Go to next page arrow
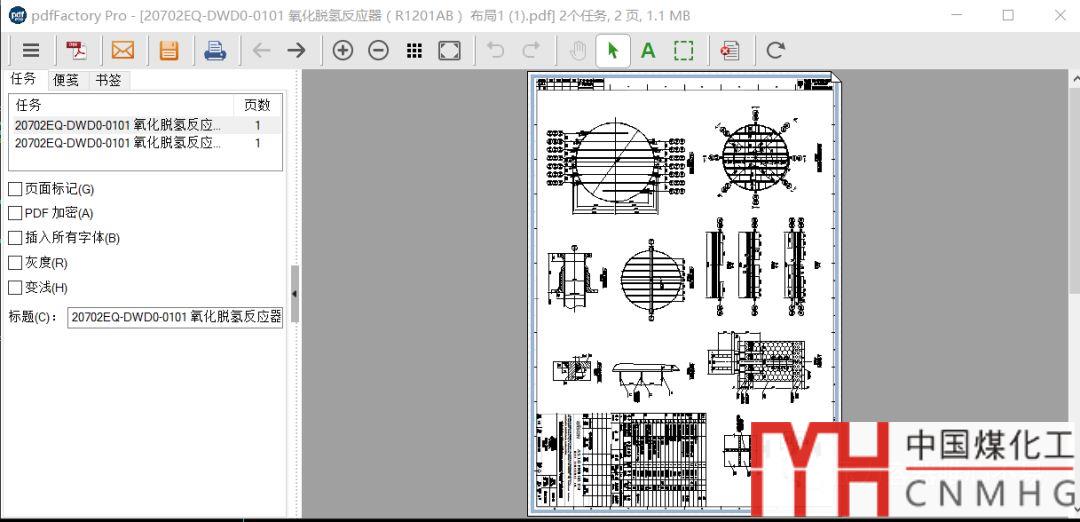 (x=296, y=50)
